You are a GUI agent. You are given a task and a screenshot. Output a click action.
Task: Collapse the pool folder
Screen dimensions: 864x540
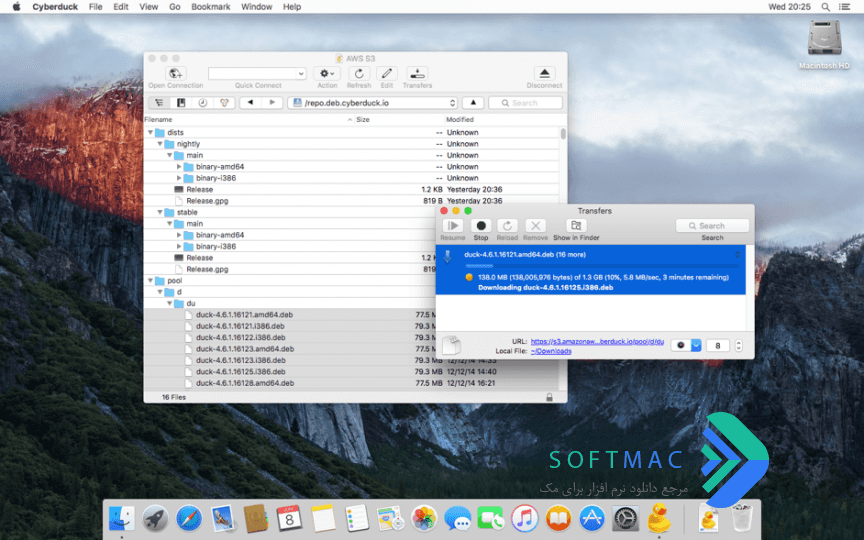click(150, 280)
